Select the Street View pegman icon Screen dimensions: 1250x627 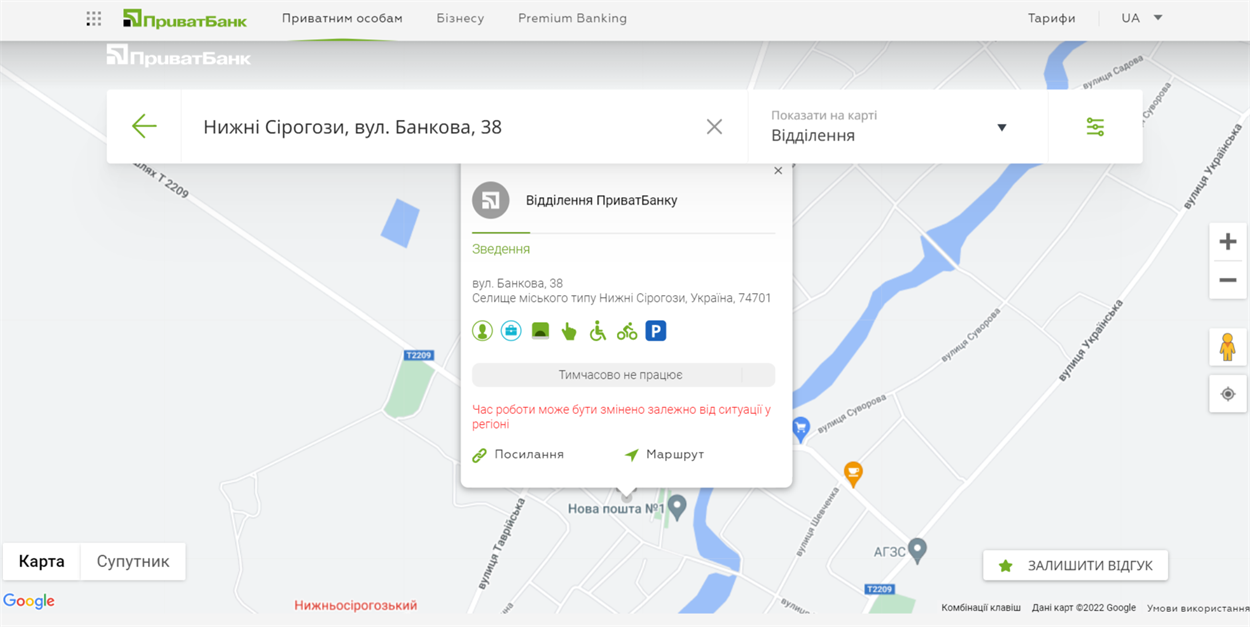tap(1228, 347)
